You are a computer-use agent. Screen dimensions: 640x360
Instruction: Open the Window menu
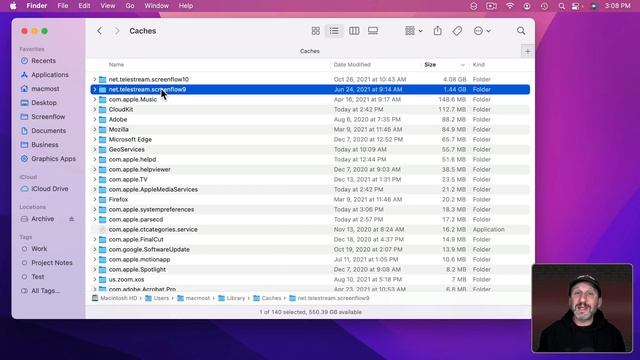(157, 6)
